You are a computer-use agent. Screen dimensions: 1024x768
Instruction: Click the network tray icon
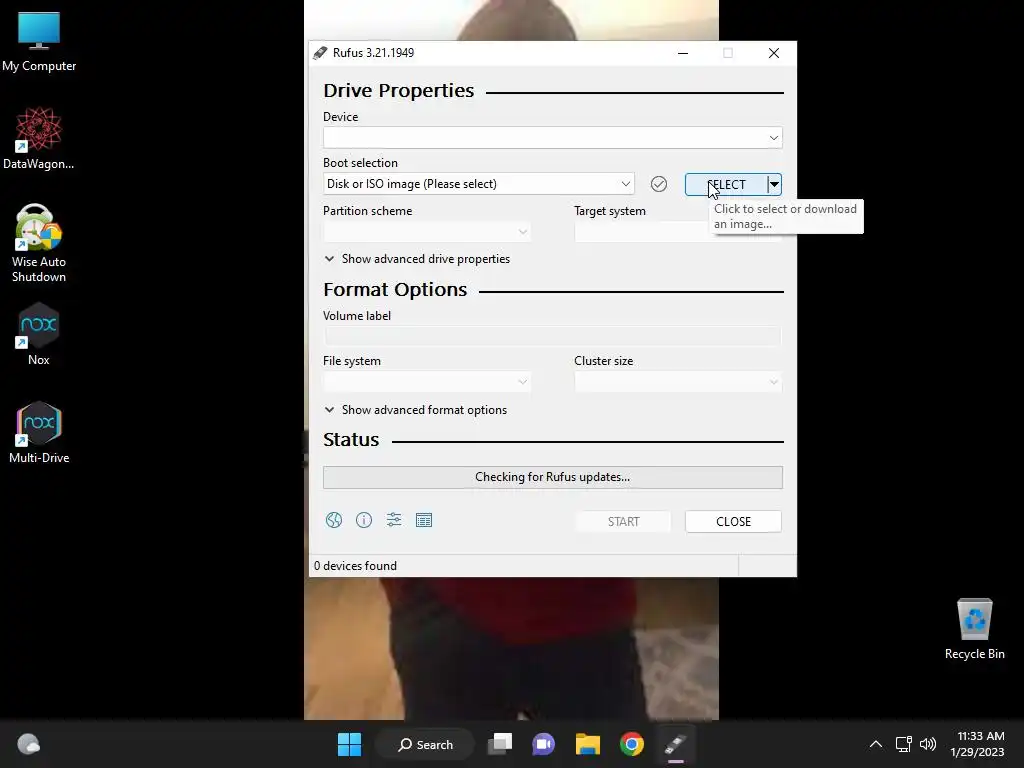pos(904,744)
